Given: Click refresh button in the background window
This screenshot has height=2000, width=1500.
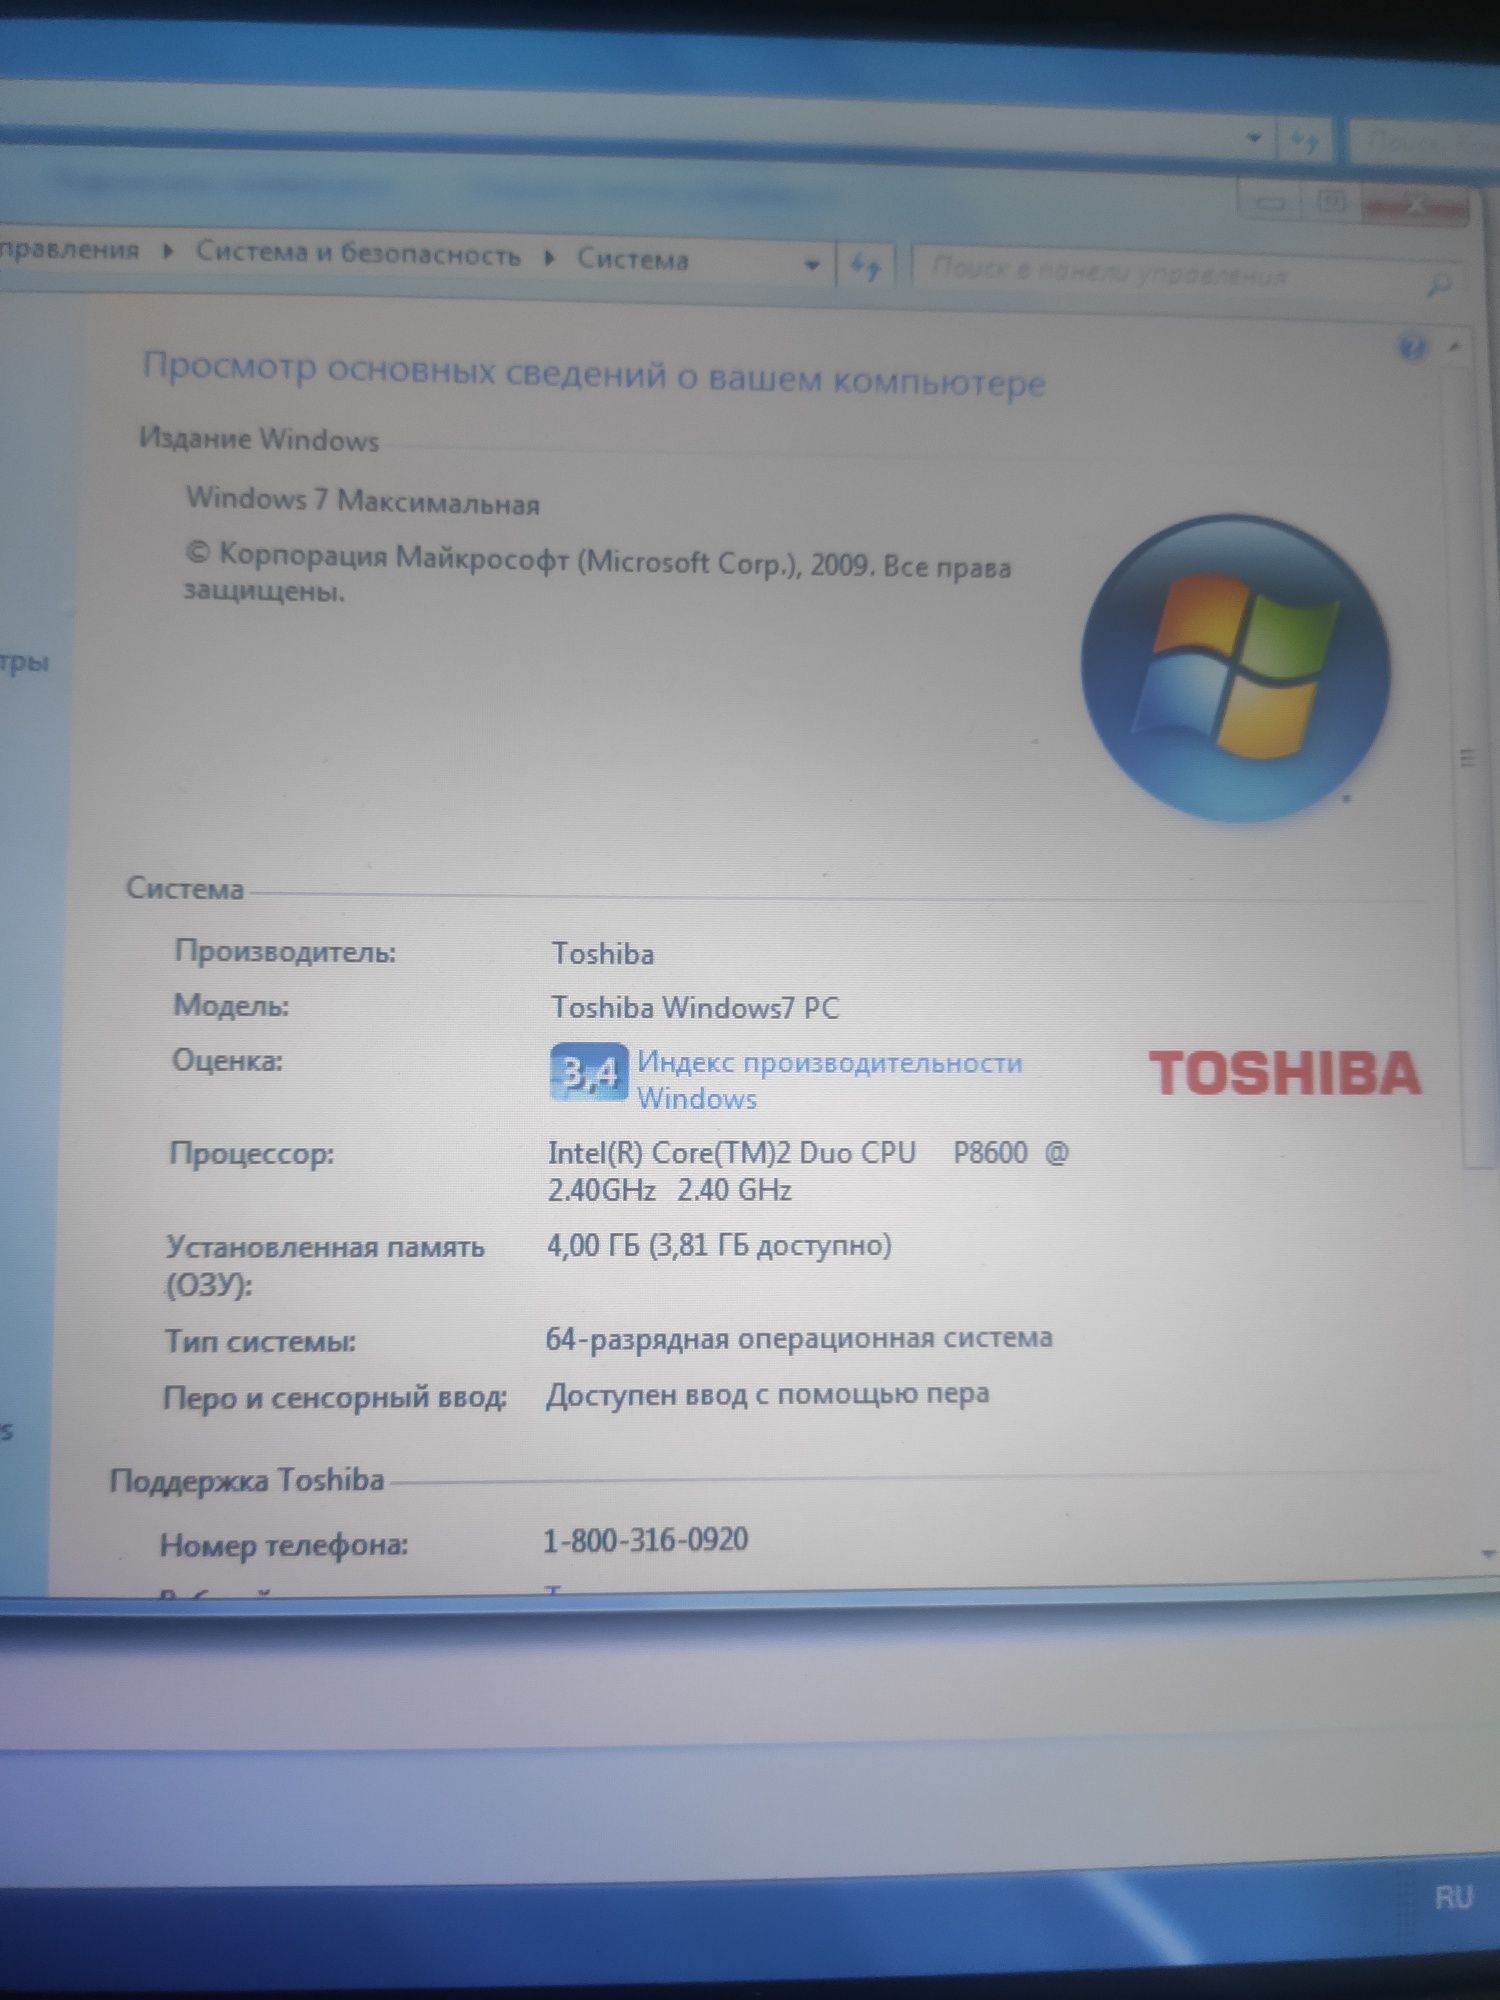Looking at the screenshot, I should coord(1304,142).
